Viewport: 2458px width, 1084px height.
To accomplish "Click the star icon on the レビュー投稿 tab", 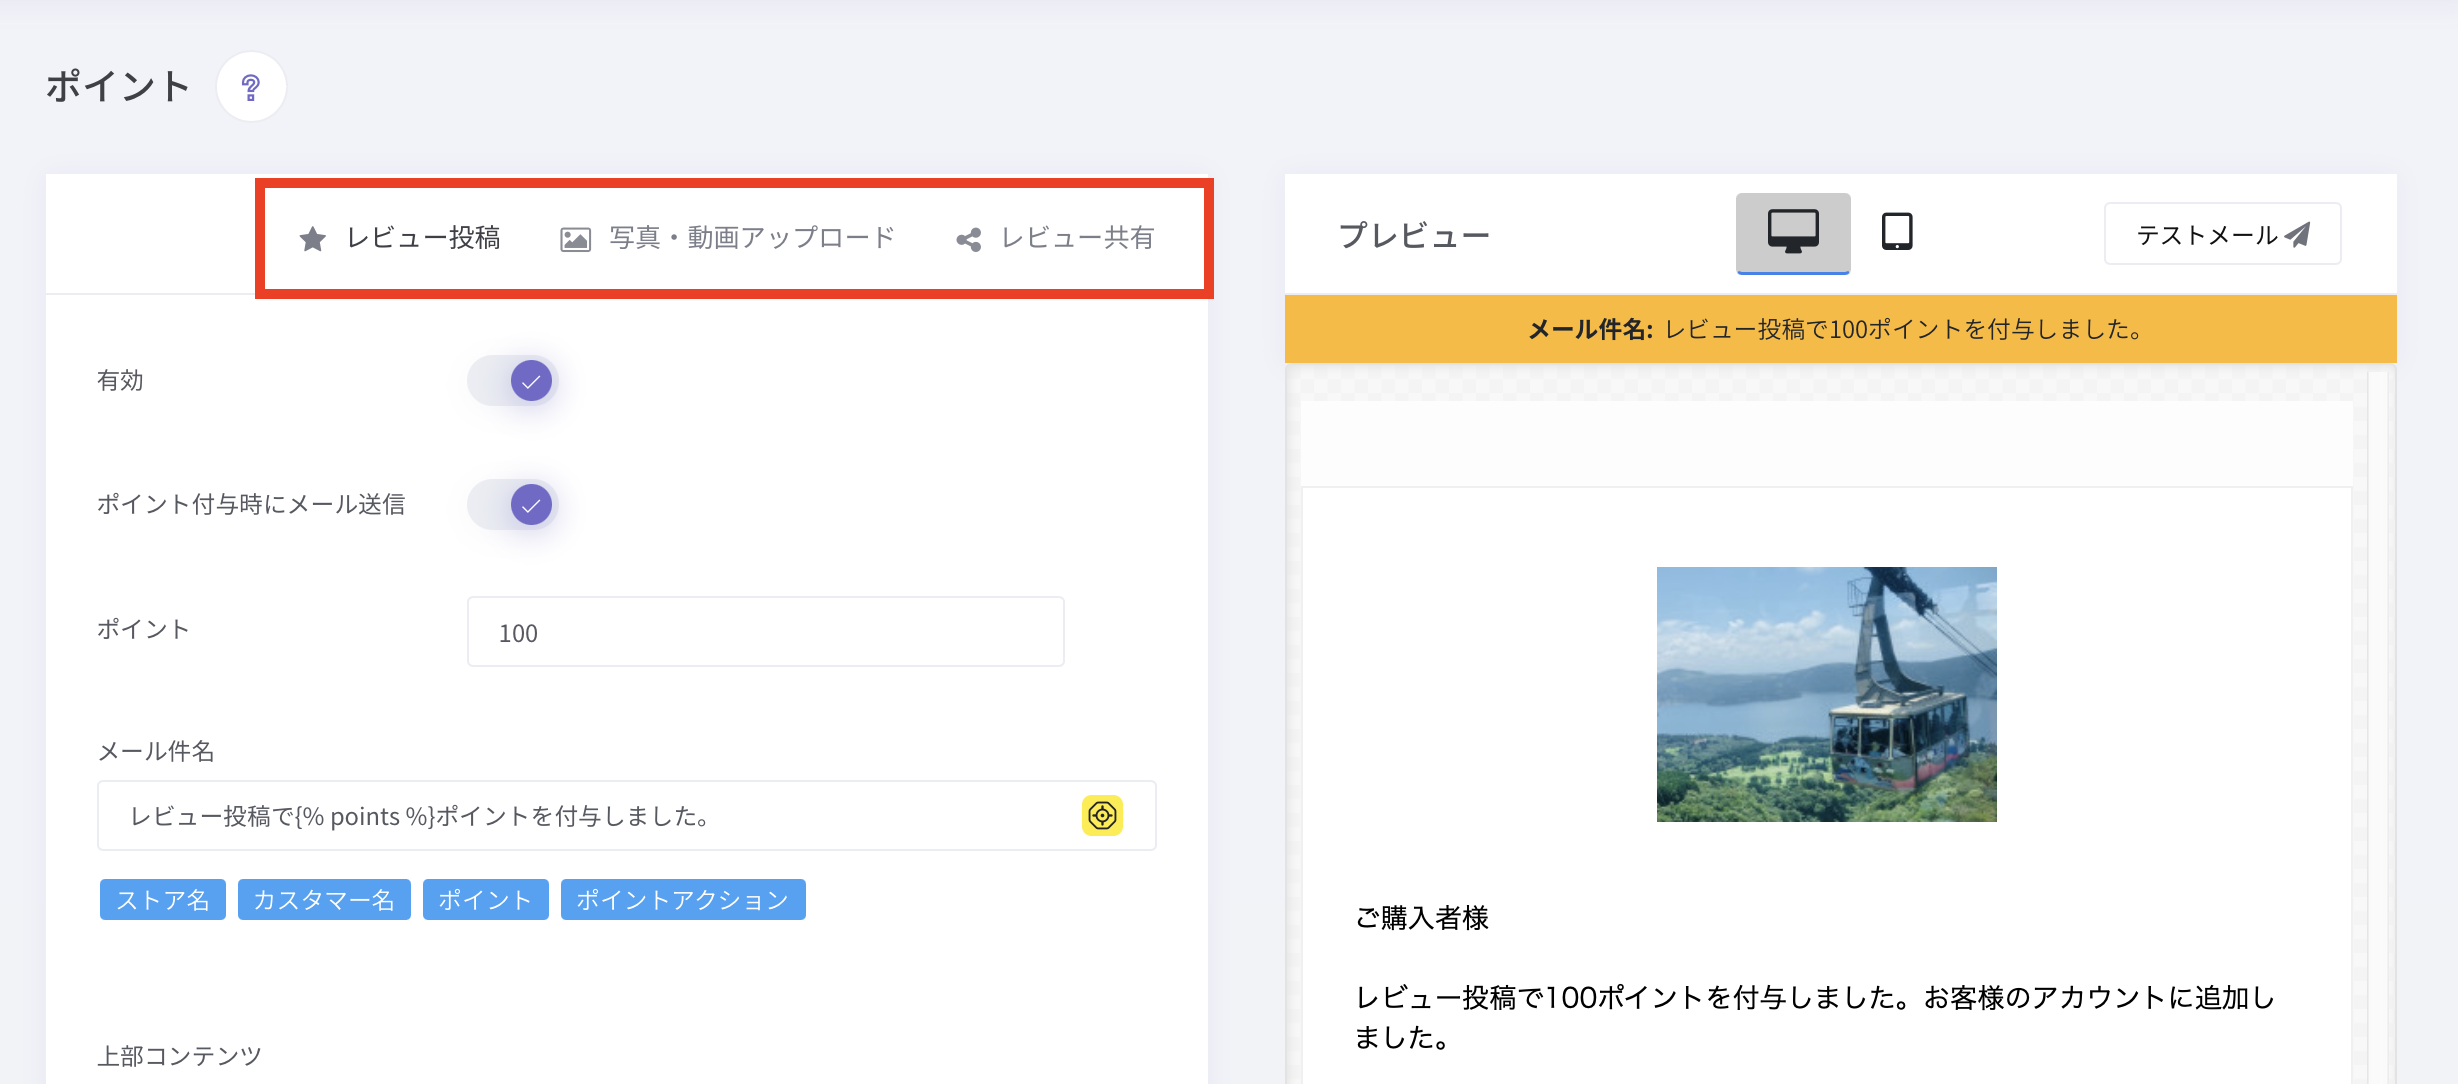I will click(312, 239).
